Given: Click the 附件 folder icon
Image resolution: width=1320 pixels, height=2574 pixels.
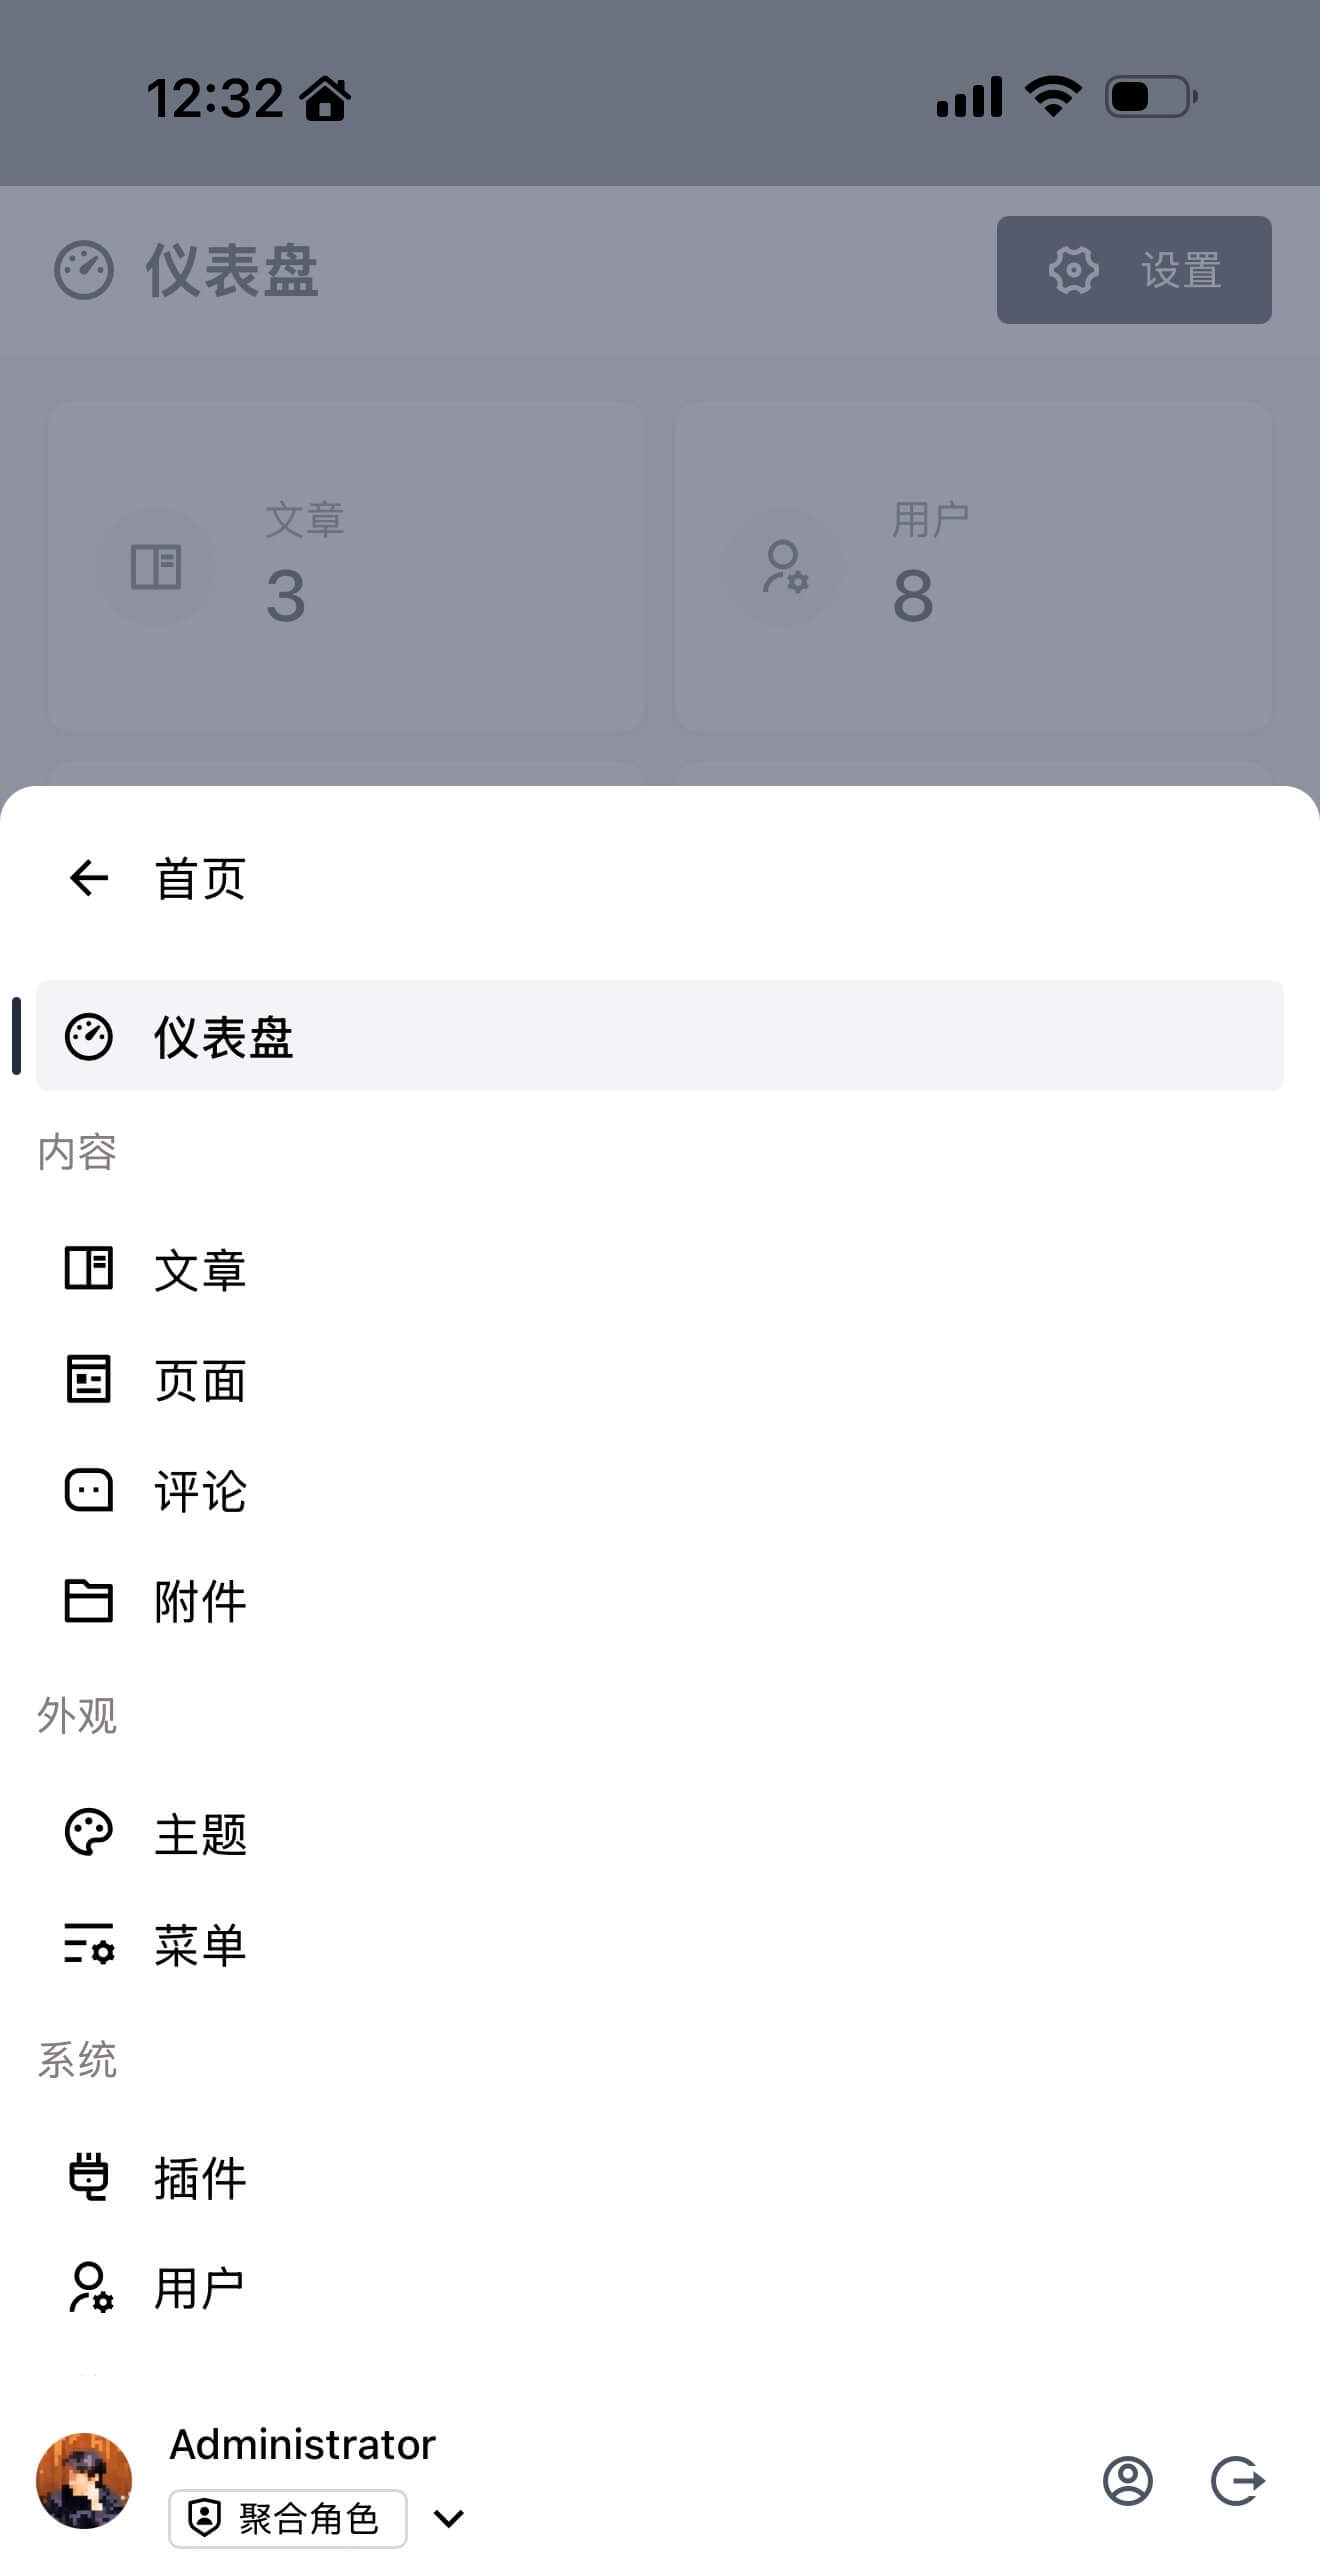Looking at the screenshot, I should pos(88,1601).
